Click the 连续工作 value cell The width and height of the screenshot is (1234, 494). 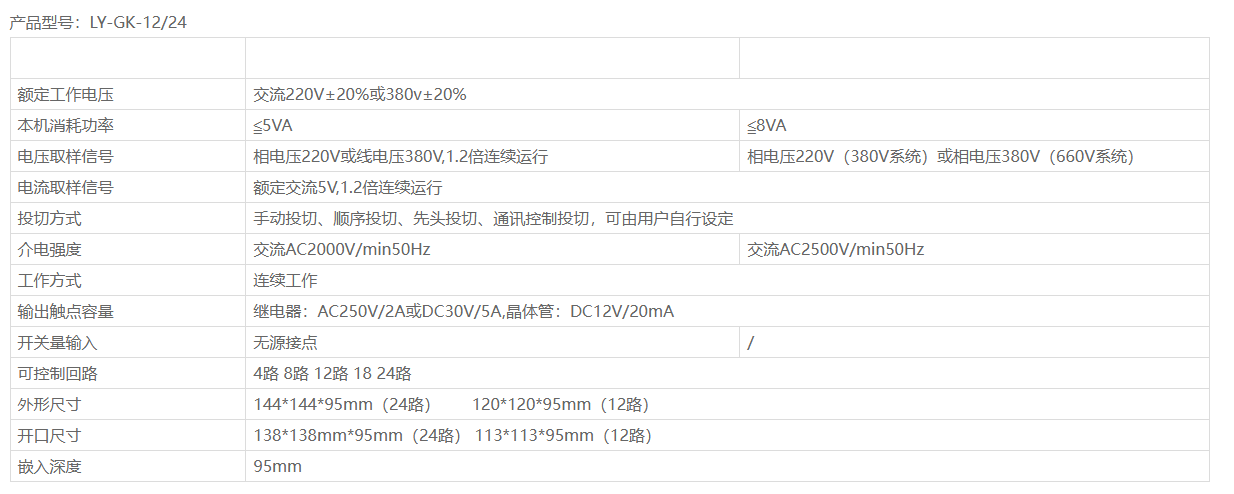pyautogui.click(x=286, y=281)
